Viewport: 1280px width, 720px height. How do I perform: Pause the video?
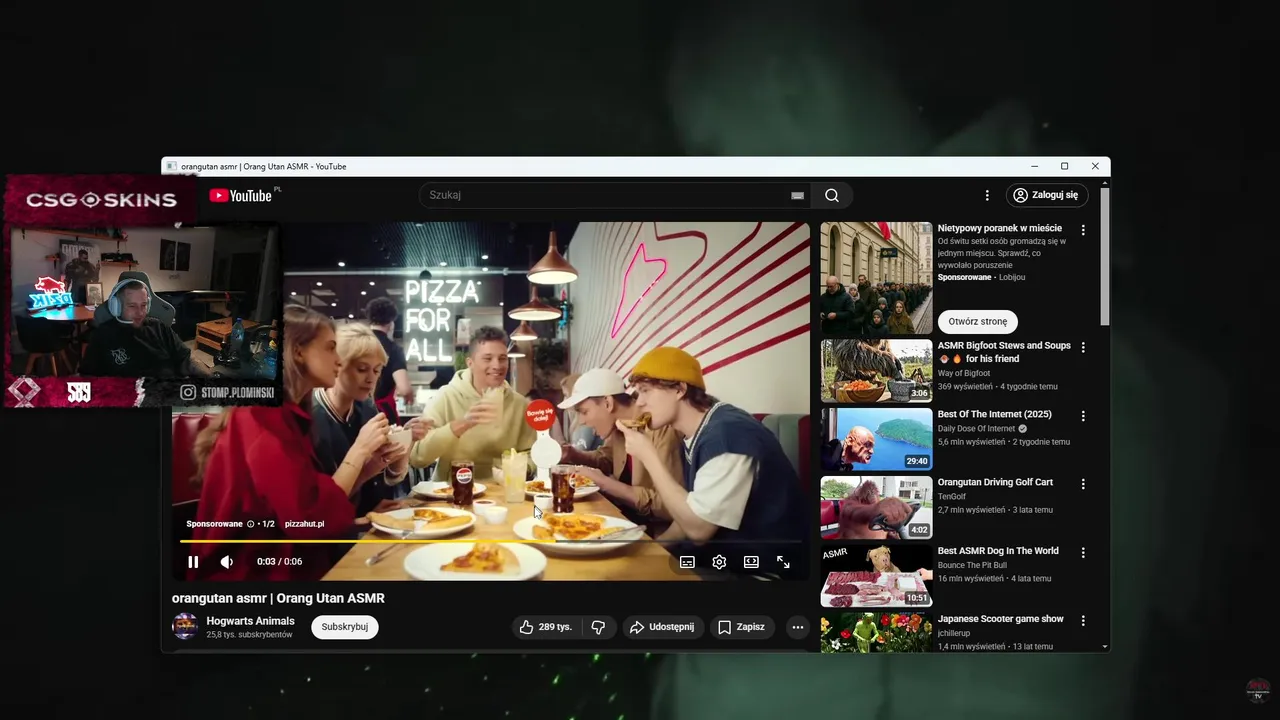coord(193,562)
